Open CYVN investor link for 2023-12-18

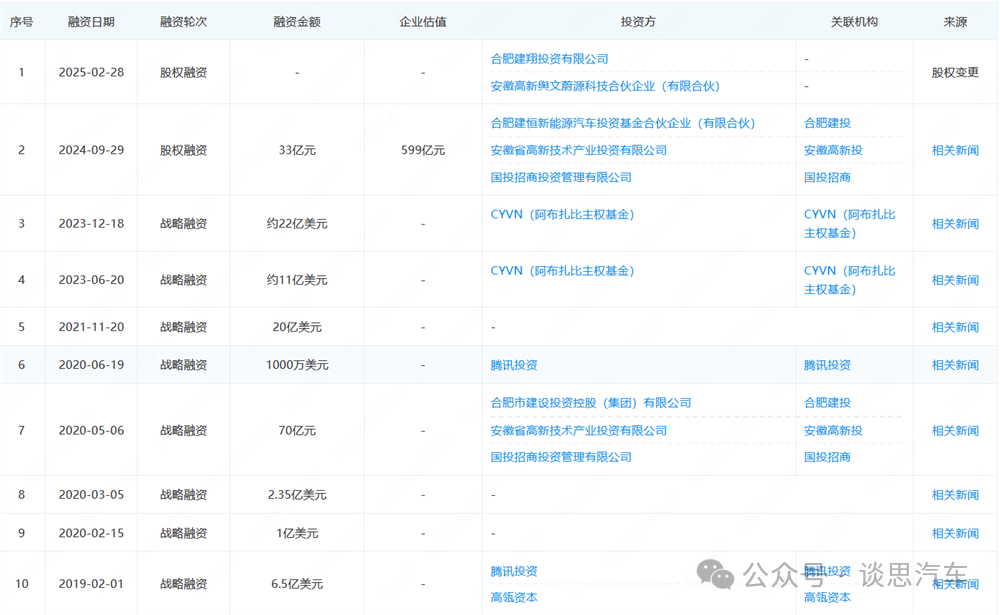[x=562, y=215]
